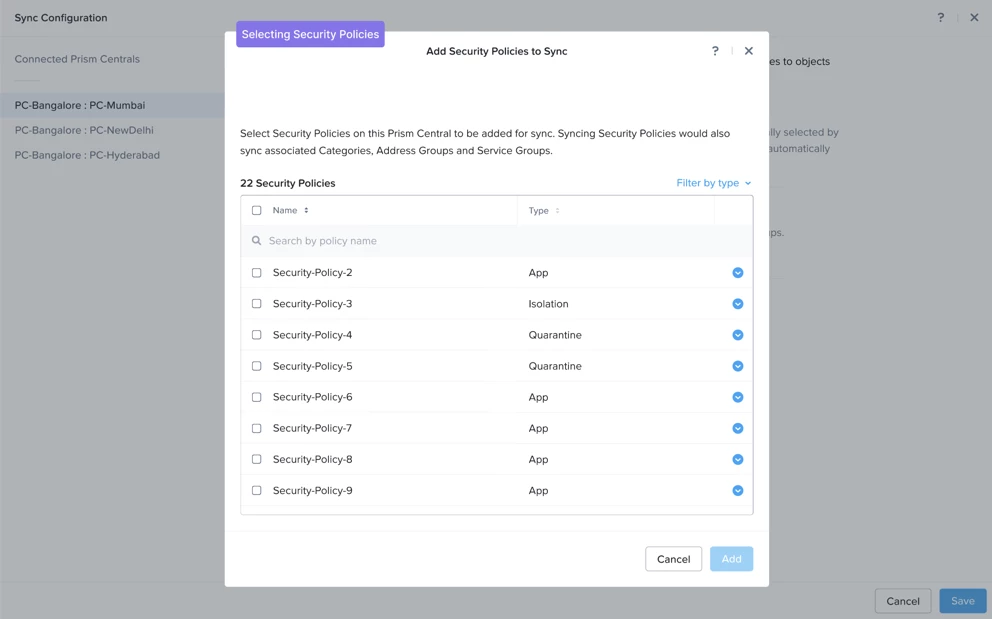This screenshot has height=619, width=992.
Task: Check the Security-Policy-5 checkbox
Action: click(x=256, y=366)
